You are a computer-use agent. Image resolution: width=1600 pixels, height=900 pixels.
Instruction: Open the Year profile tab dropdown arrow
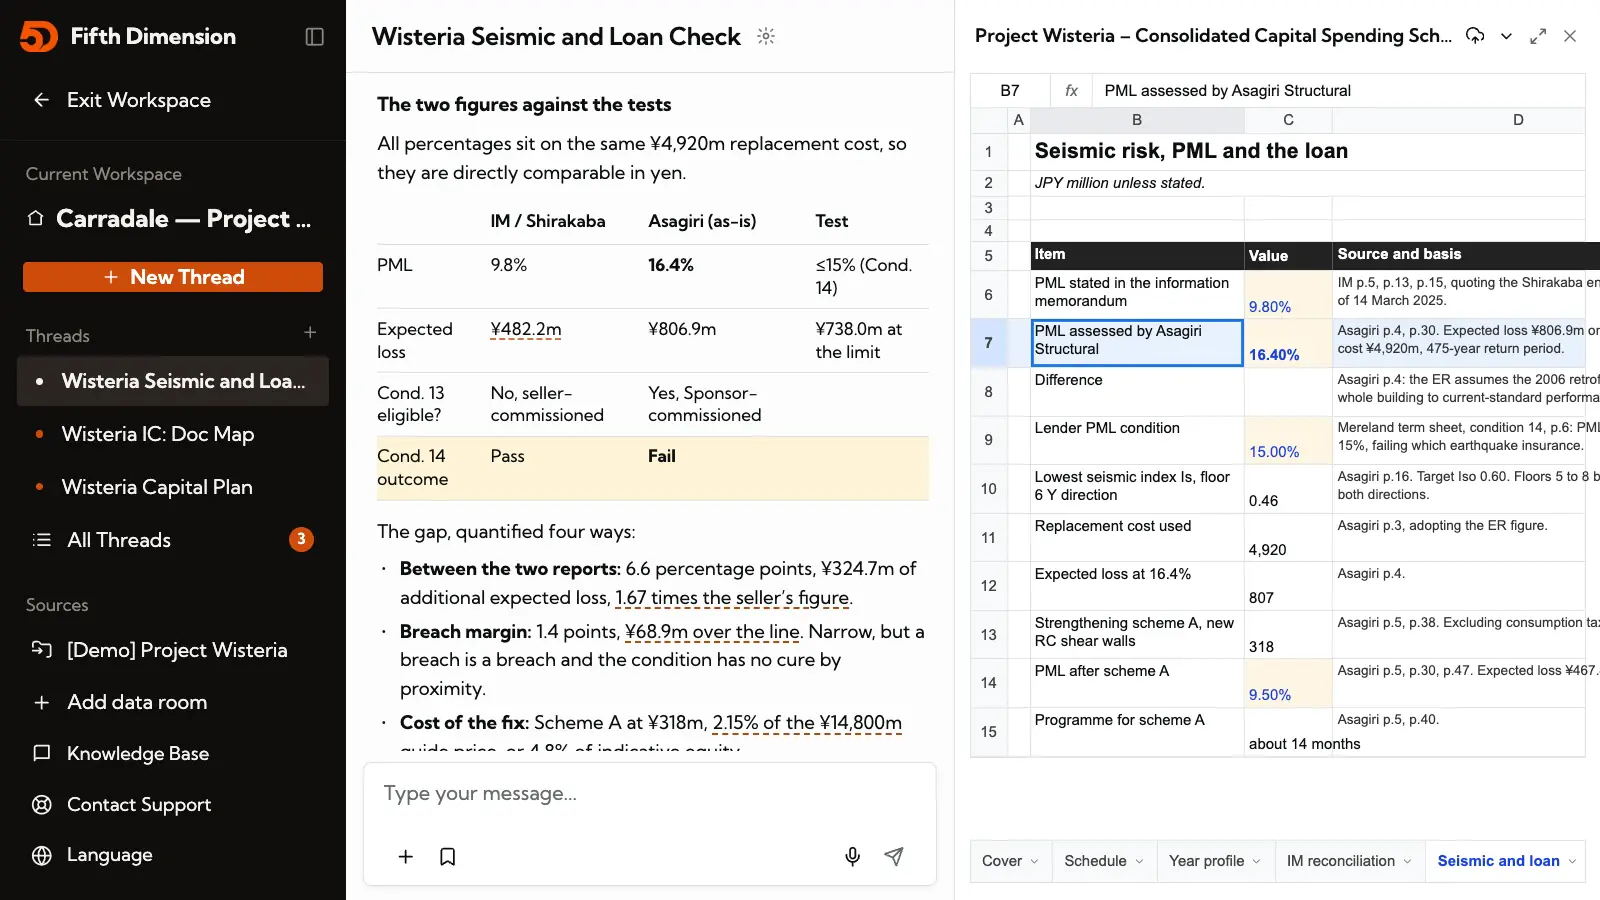(1256, 861)
